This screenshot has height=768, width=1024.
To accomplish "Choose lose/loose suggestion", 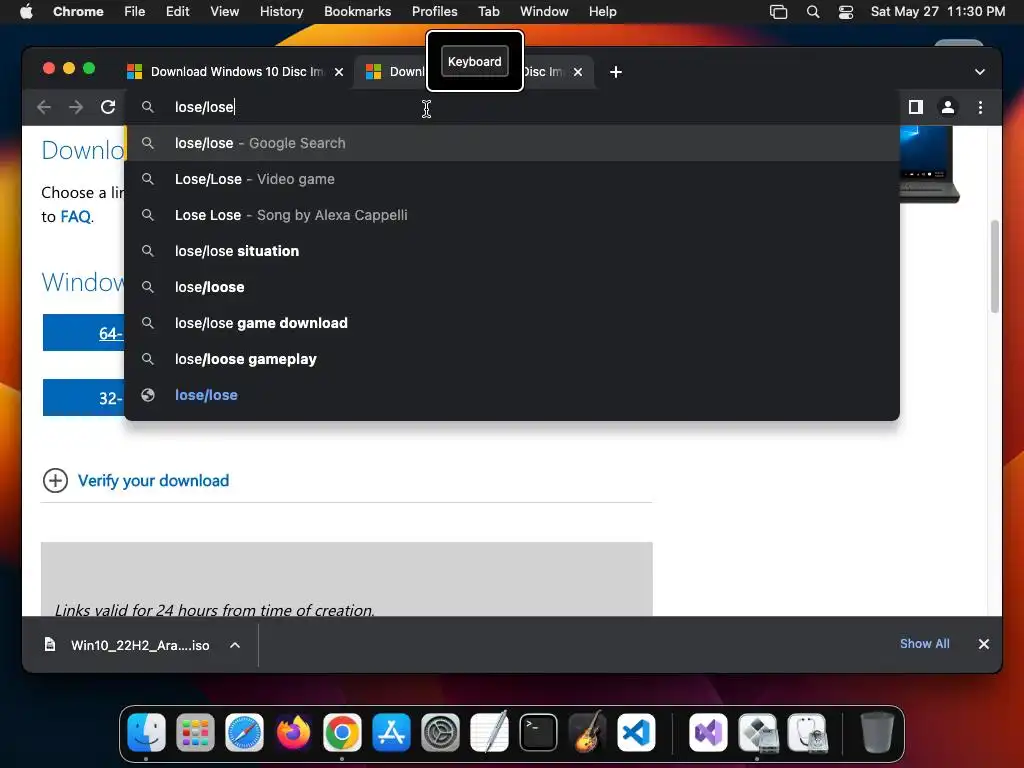I will [x=513, y=287].
